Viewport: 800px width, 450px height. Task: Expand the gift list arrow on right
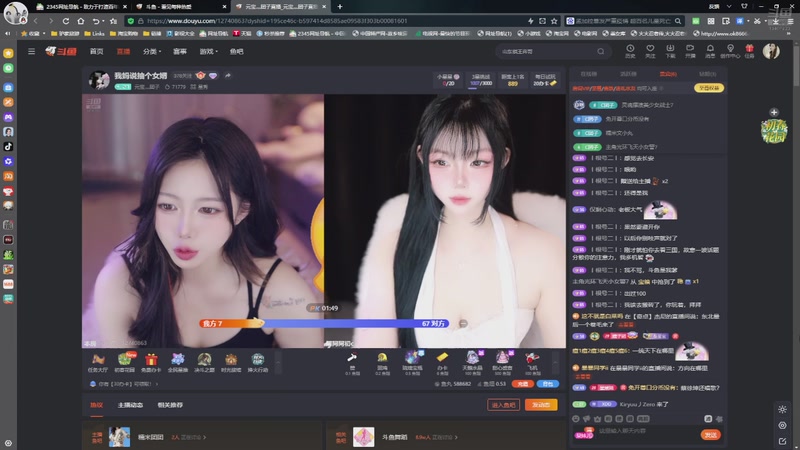pos(555,363)
